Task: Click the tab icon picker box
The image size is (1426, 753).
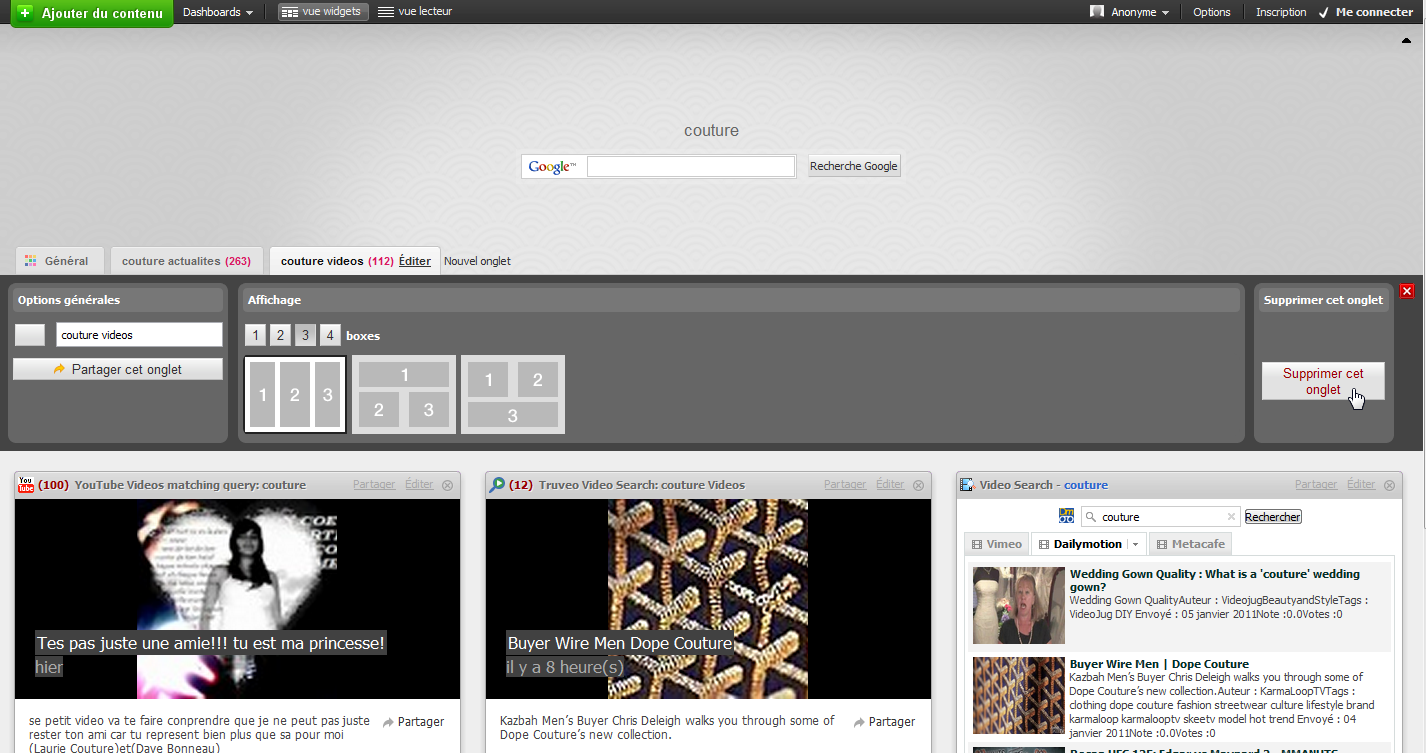Action: coord(30,335)
